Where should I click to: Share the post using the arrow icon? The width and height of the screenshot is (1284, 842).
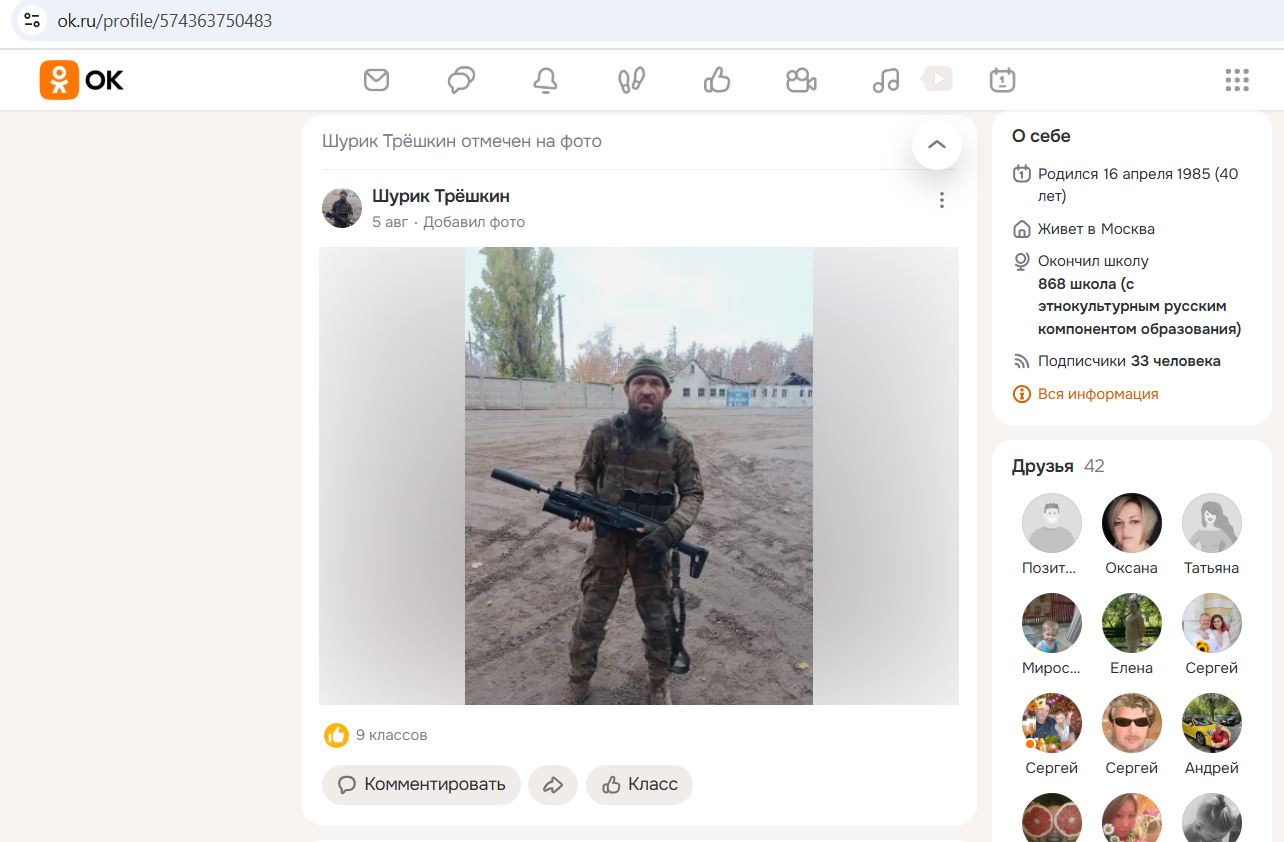point(553,785)
